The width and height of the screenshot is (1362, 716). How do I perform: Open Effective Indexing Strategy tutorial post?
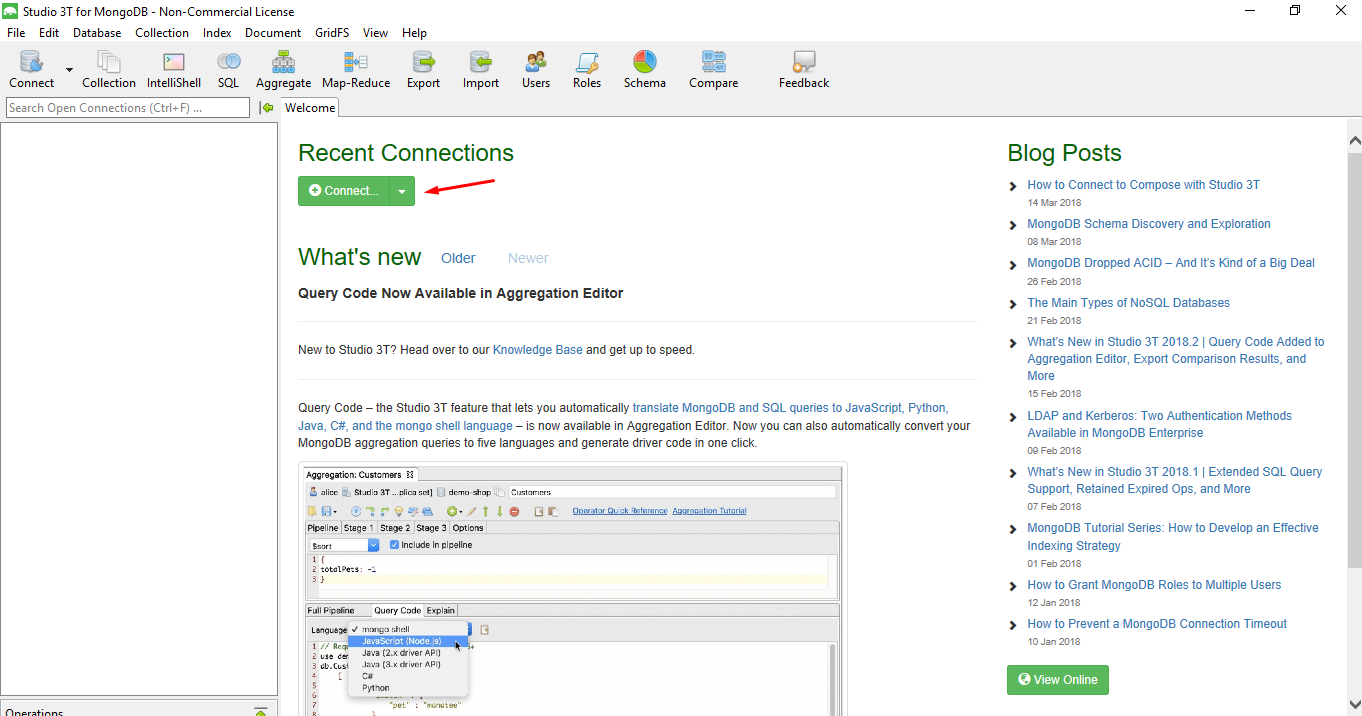click(x=1173, y=537)
